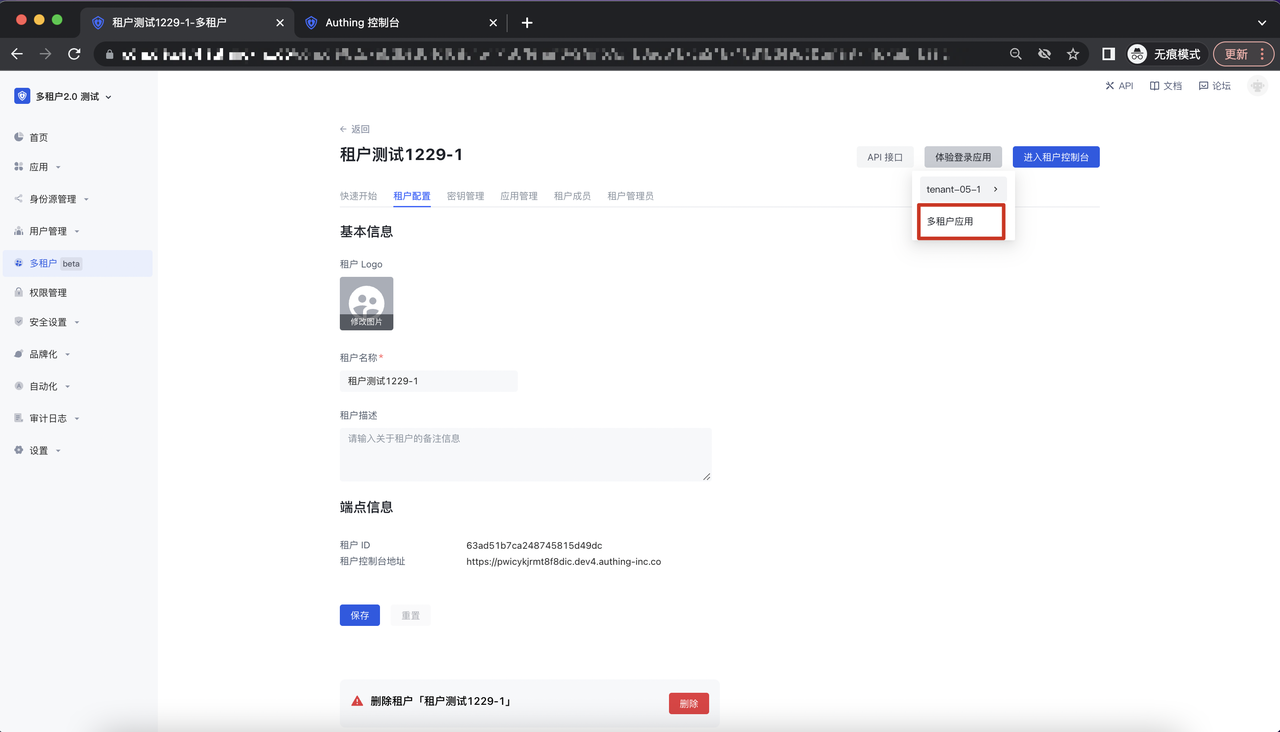Open new browser tab with plus icon
The image size is (1280, 732).
click(x=527, y=22)
